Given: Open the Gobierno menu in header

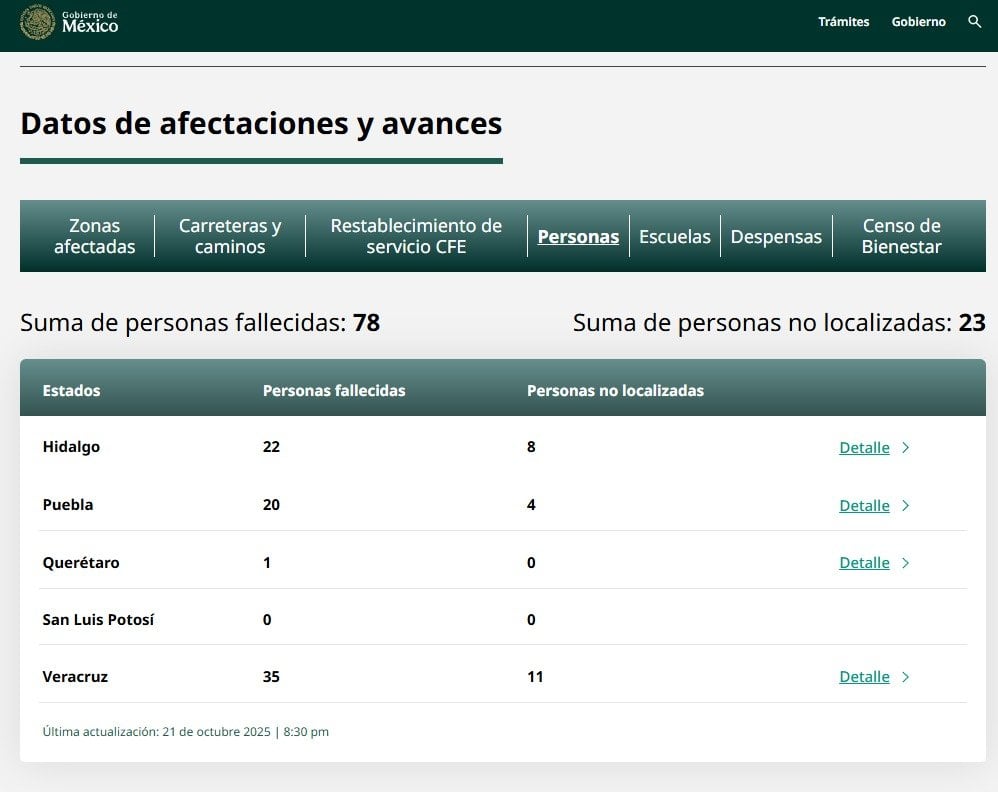Looking at the screenshot, I should click(918, 22).
